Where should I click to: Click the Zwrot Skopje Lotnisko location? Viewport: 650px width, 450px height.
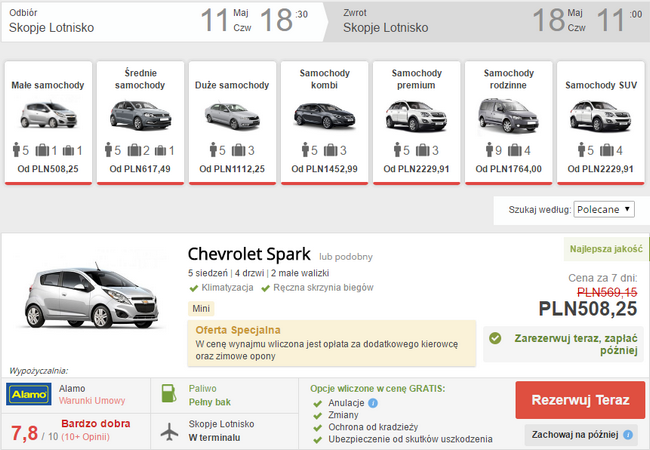[x=386, y=28]
